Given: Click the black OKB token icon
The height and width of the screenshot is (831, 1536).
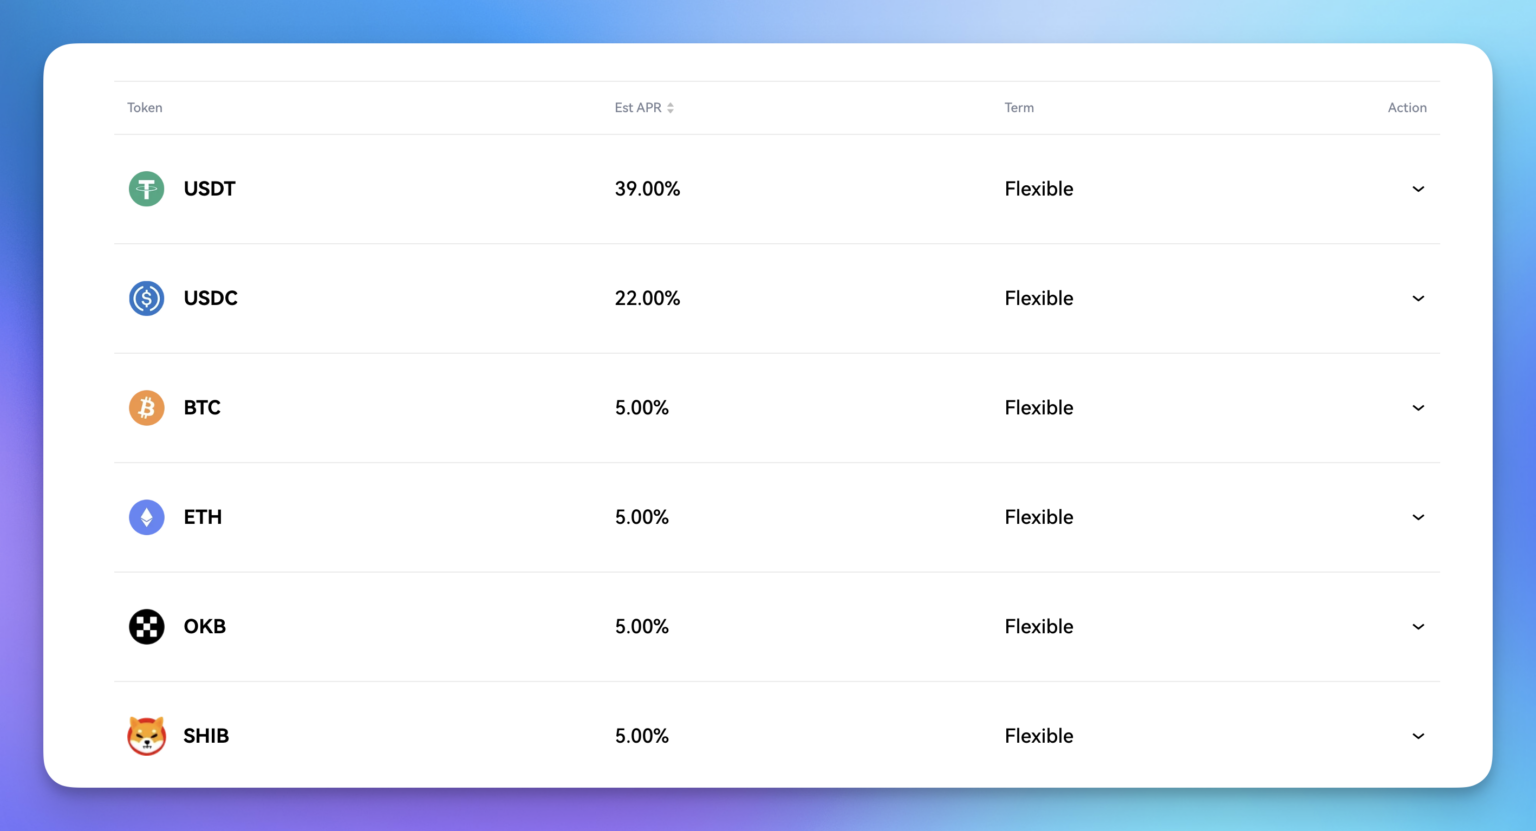Looking at the screenshot, I should 146,626.
